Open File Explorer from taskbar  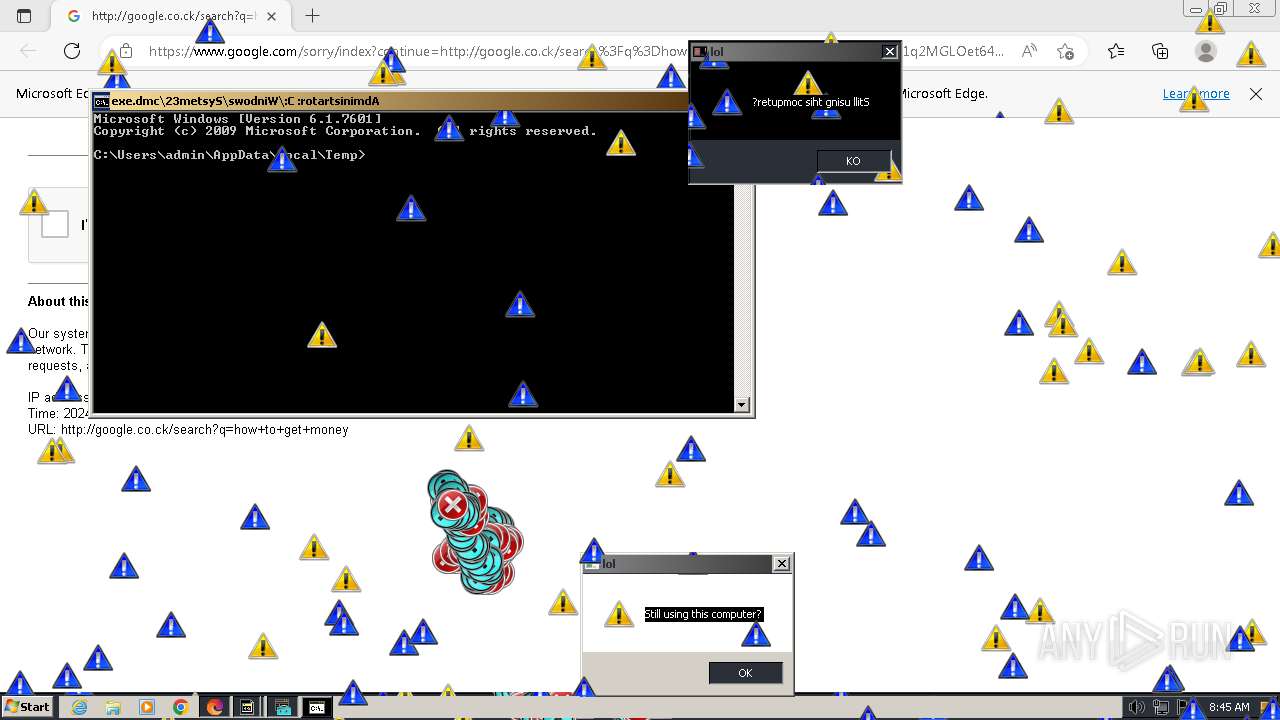(113, 707)
